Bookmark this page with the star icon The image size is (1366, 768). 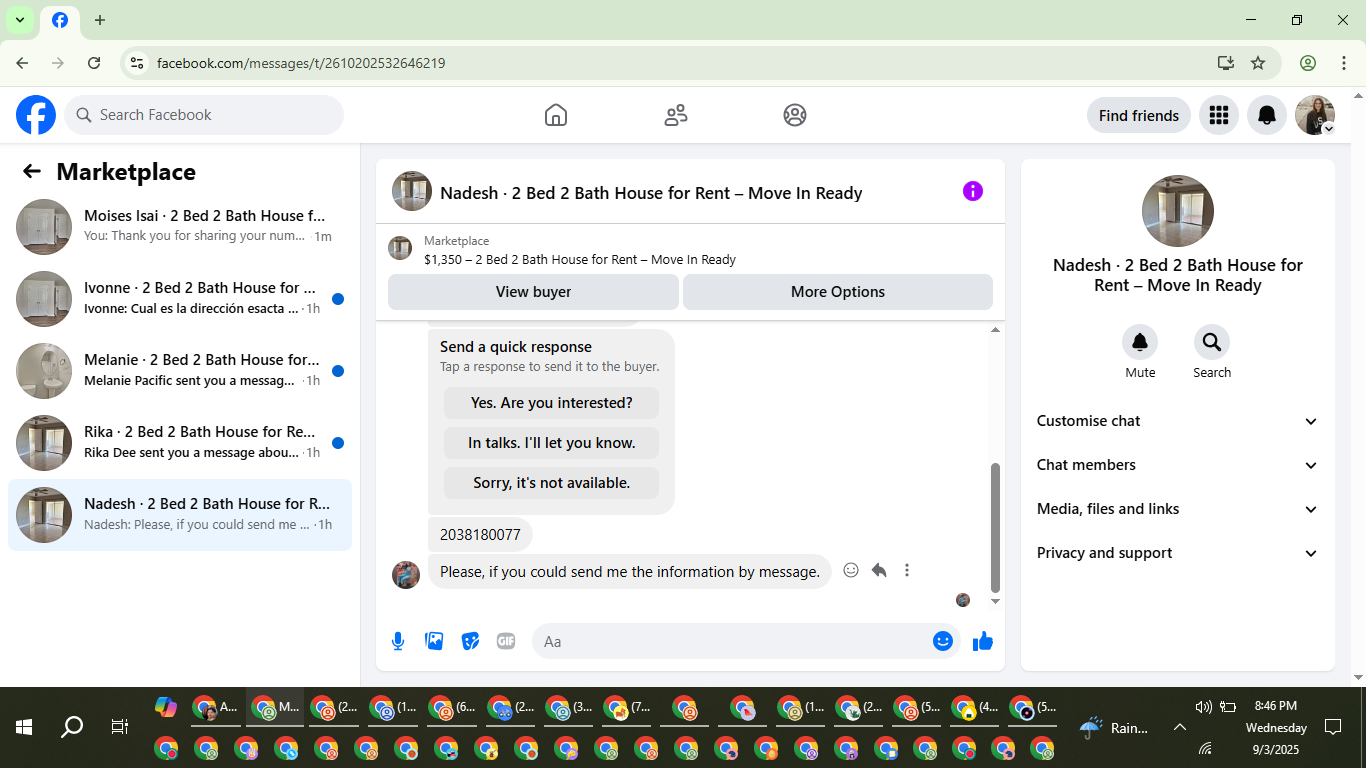[1258, 63]
